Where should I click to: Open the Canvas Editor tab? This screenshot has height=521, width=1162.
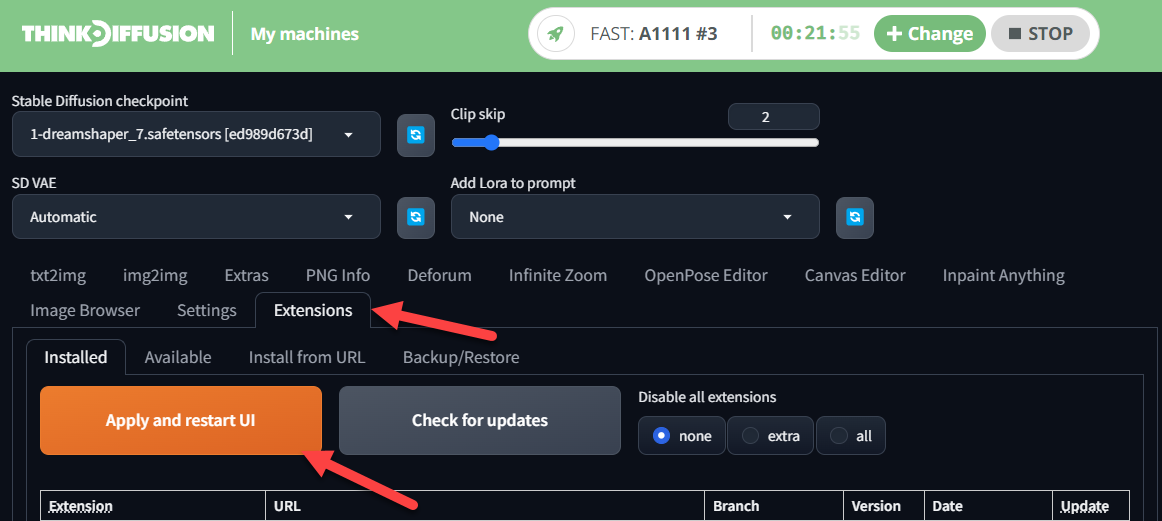tap(855, 276)
